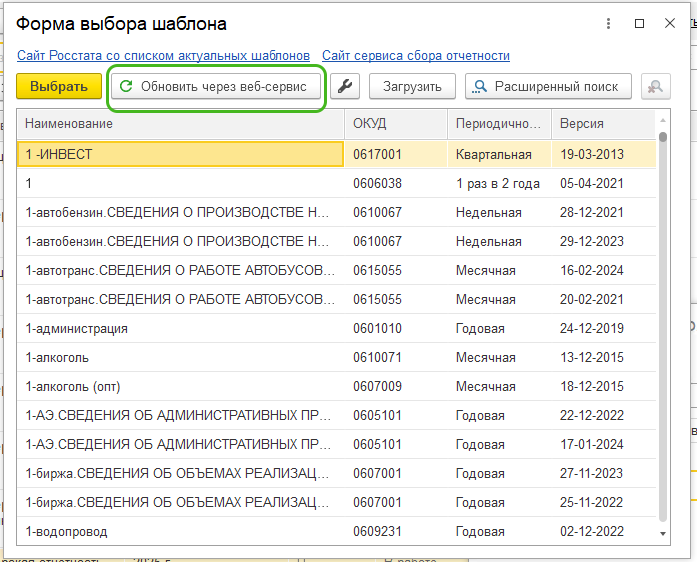Select the '1-водопровод' template row
This screenshot has width=697, height=562.
[180, 532]
